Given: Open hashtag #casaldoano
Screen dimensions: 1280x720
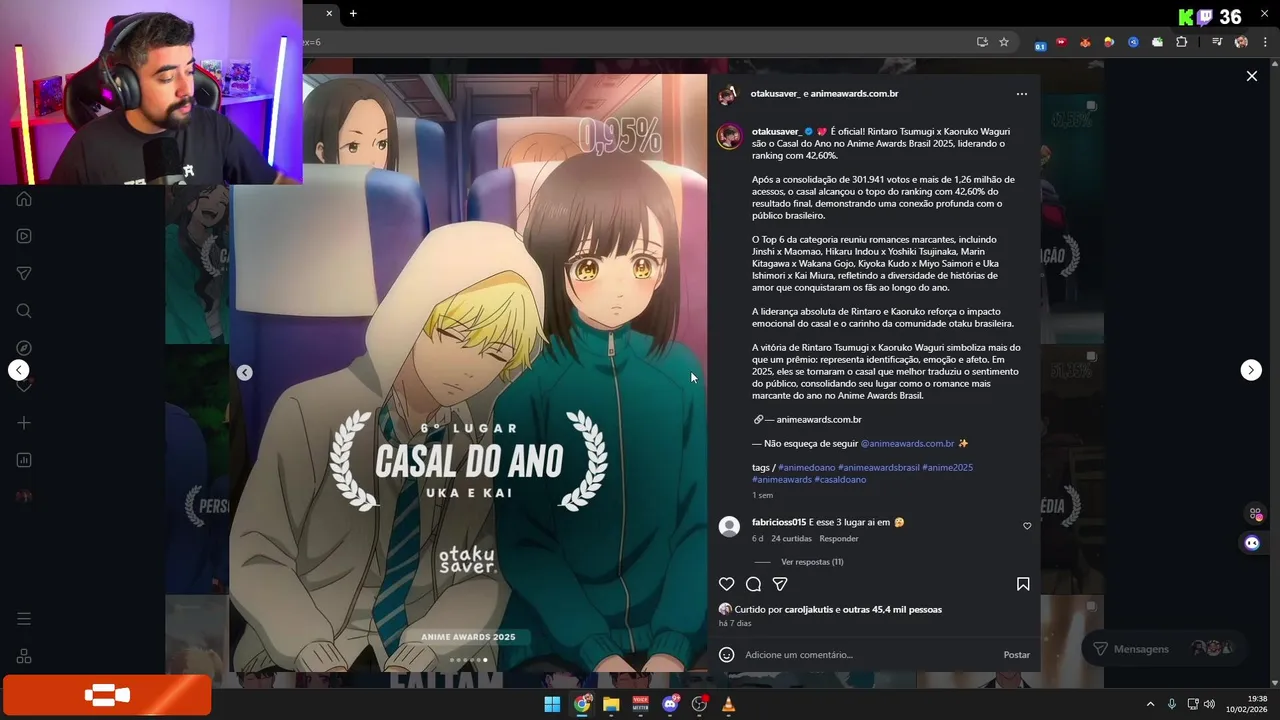Looking at the screenshot, I should pyautogui.click(x=840, y=480).
